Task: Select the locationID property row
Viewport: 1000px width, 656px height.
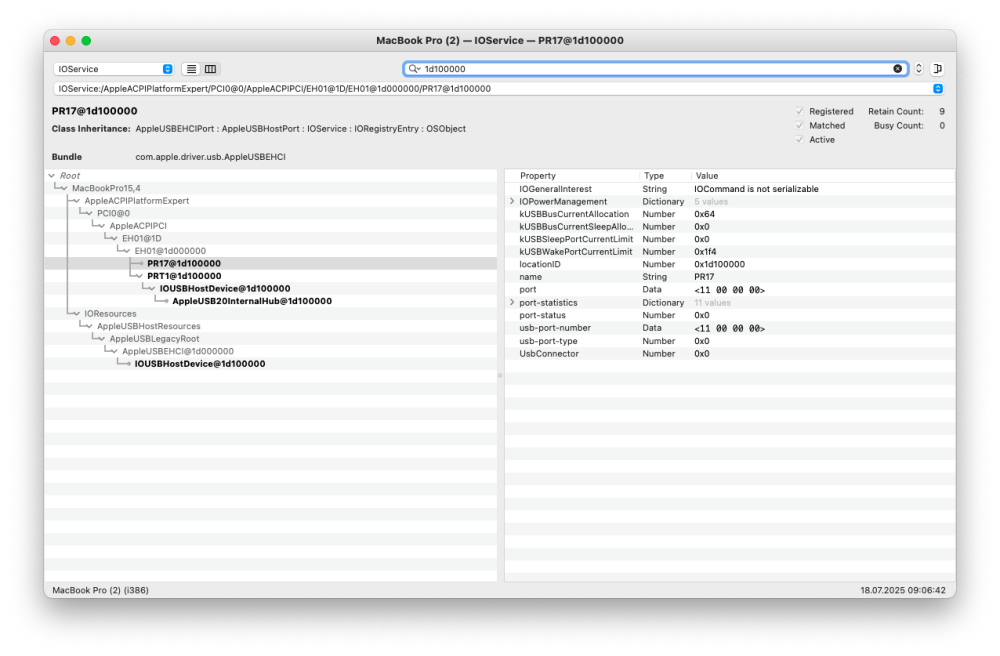Action: (x=730, y=265)
